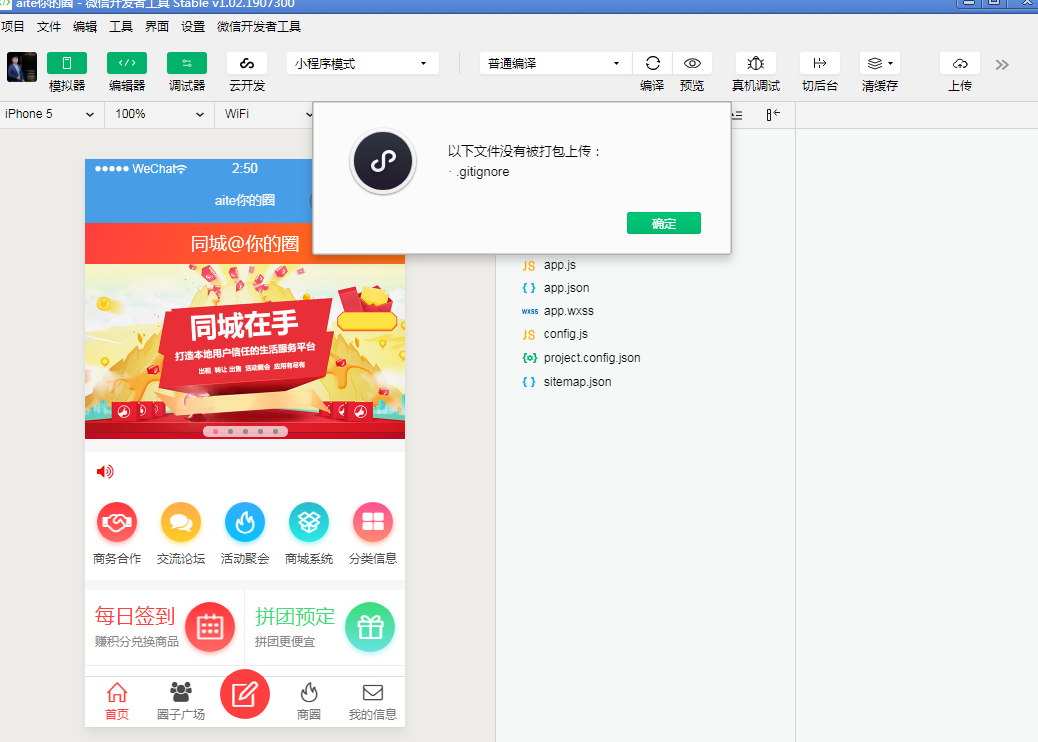
Task: Click the green 确定 button in dialog
Action: pyautogui.click(x=663, y=223)
